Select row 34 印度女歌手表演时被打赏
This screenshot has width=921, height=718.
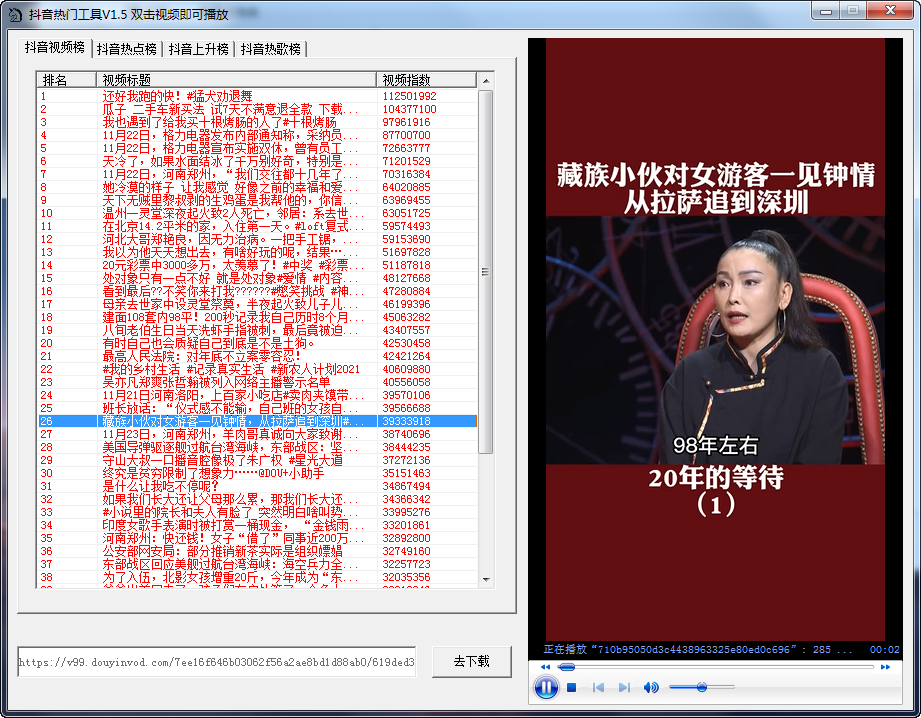coord(257,525)
